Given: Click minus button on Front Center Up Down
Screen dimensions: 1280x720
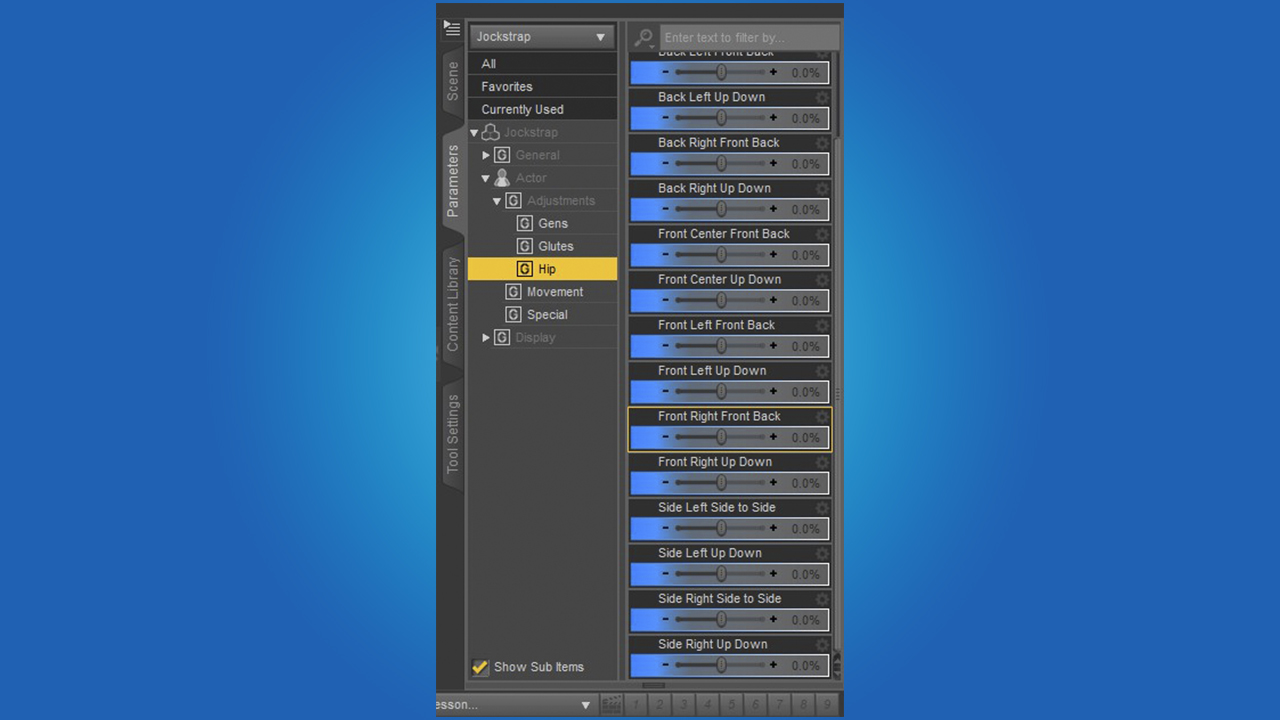Looking at the screenshot, I should (665, 300).
